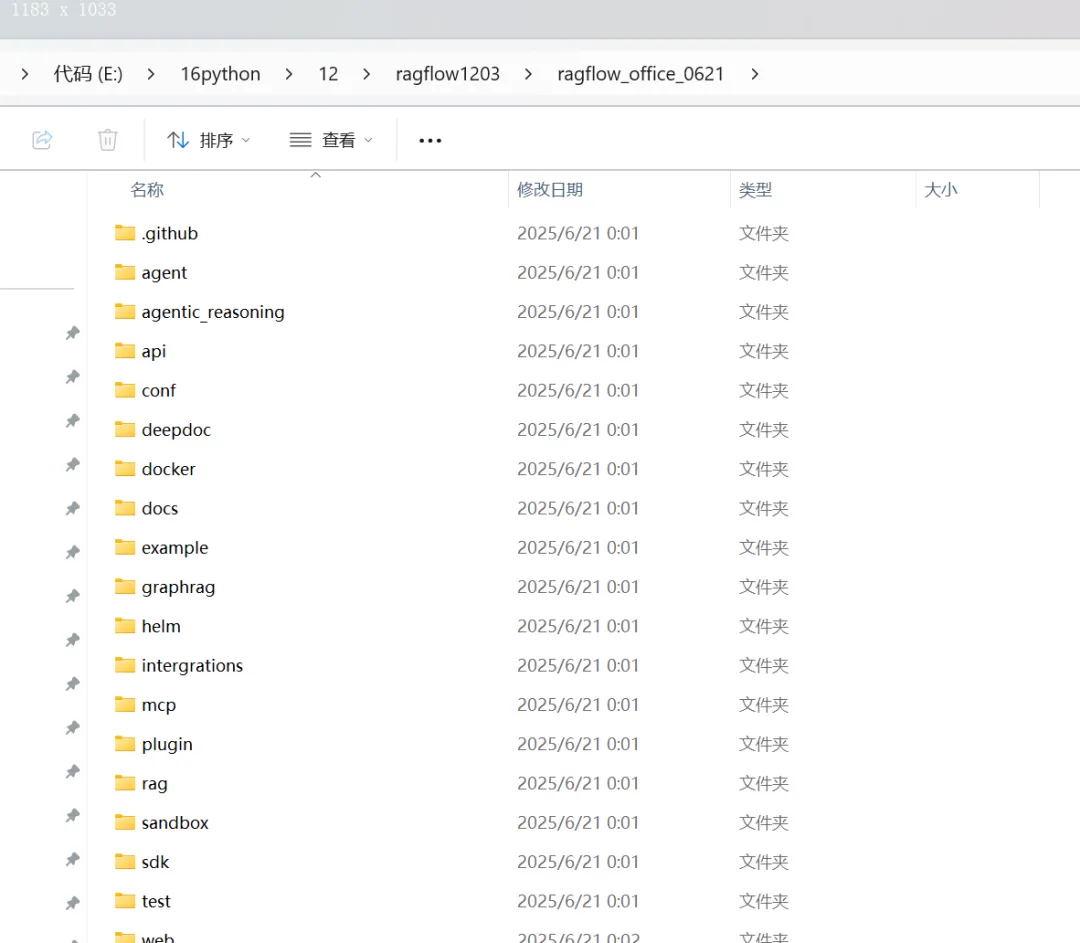Image resolution: width=1080 pixels, height=943 pixels.
Task: Click the modified date of sdk folder
Action: click(578, 861)
